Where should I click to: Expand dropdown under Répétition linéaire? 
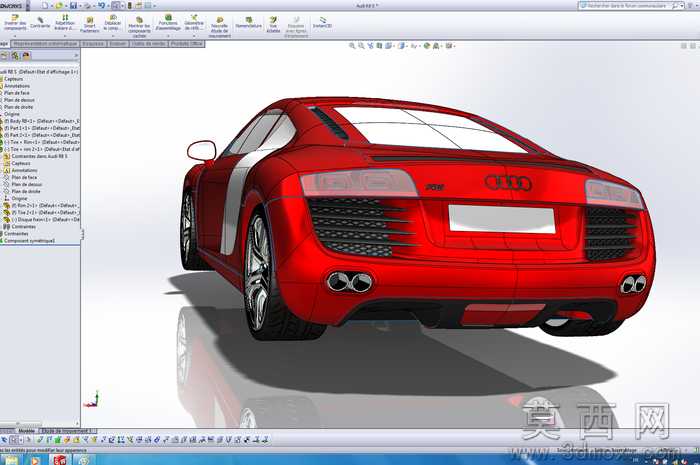[x=65, y=36]
